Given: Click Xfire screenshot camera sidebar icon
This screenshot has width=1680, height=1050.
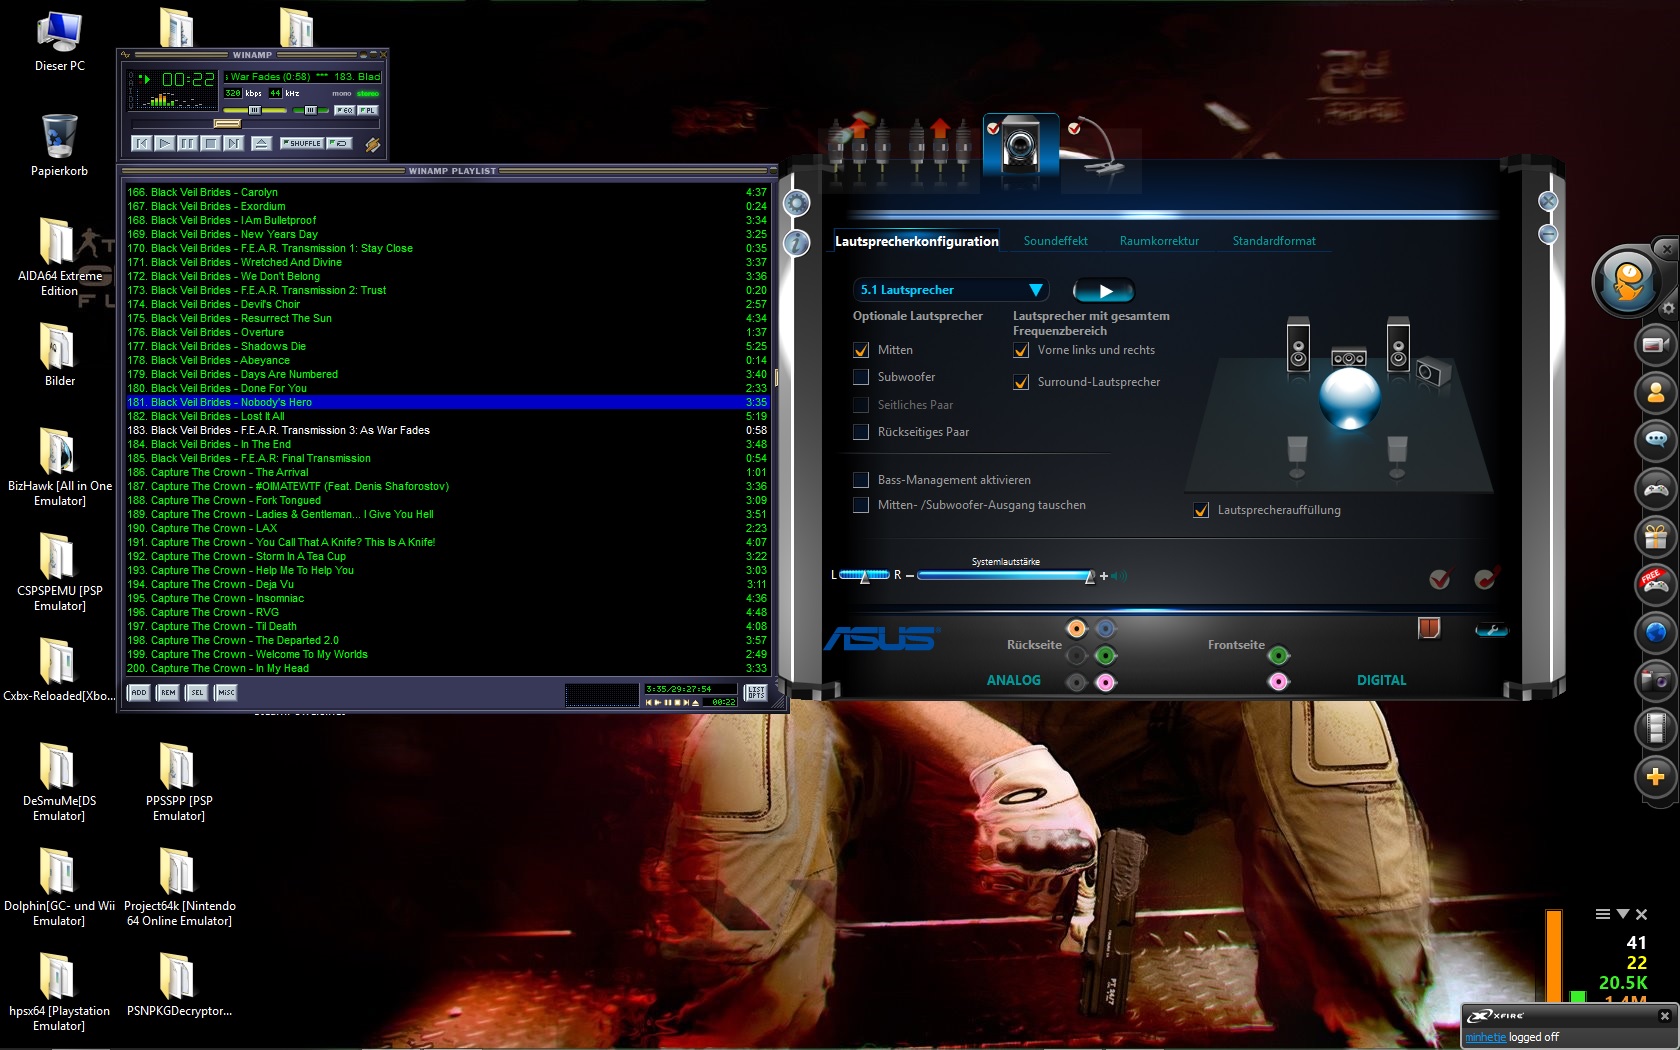Looking at the screenshot, I should 1656,681.
